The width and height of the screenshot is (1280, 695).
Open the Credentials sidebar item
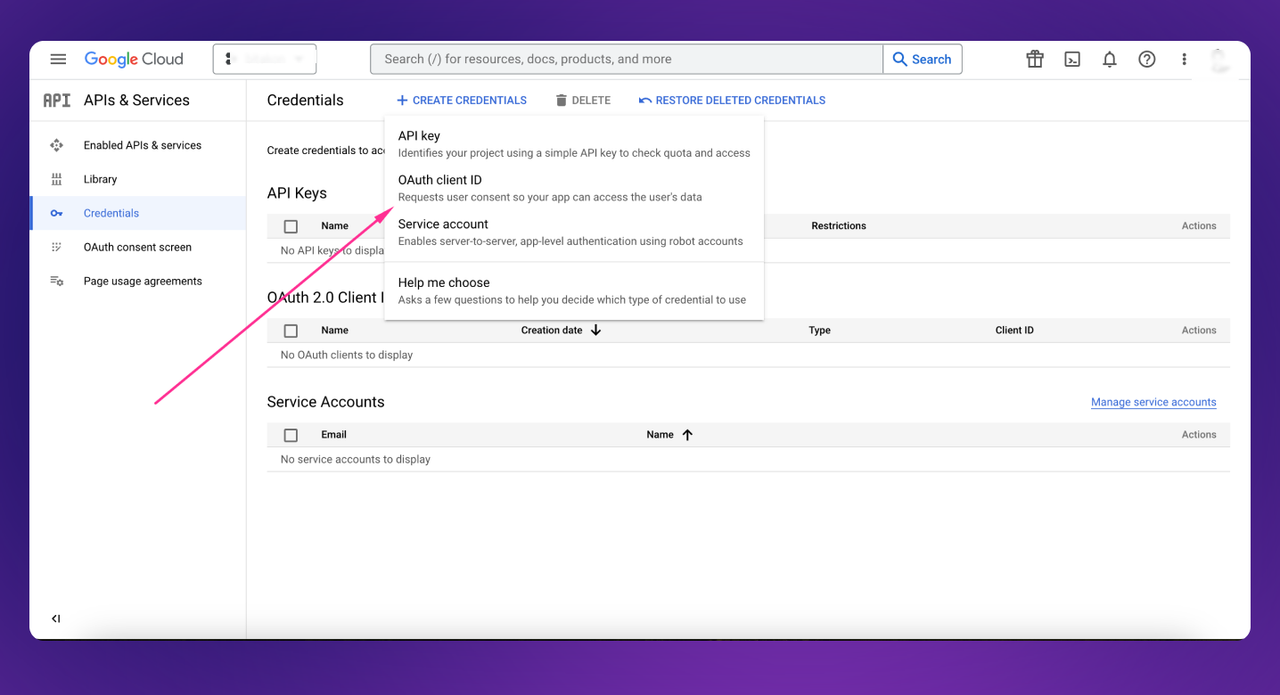point(138,213)
